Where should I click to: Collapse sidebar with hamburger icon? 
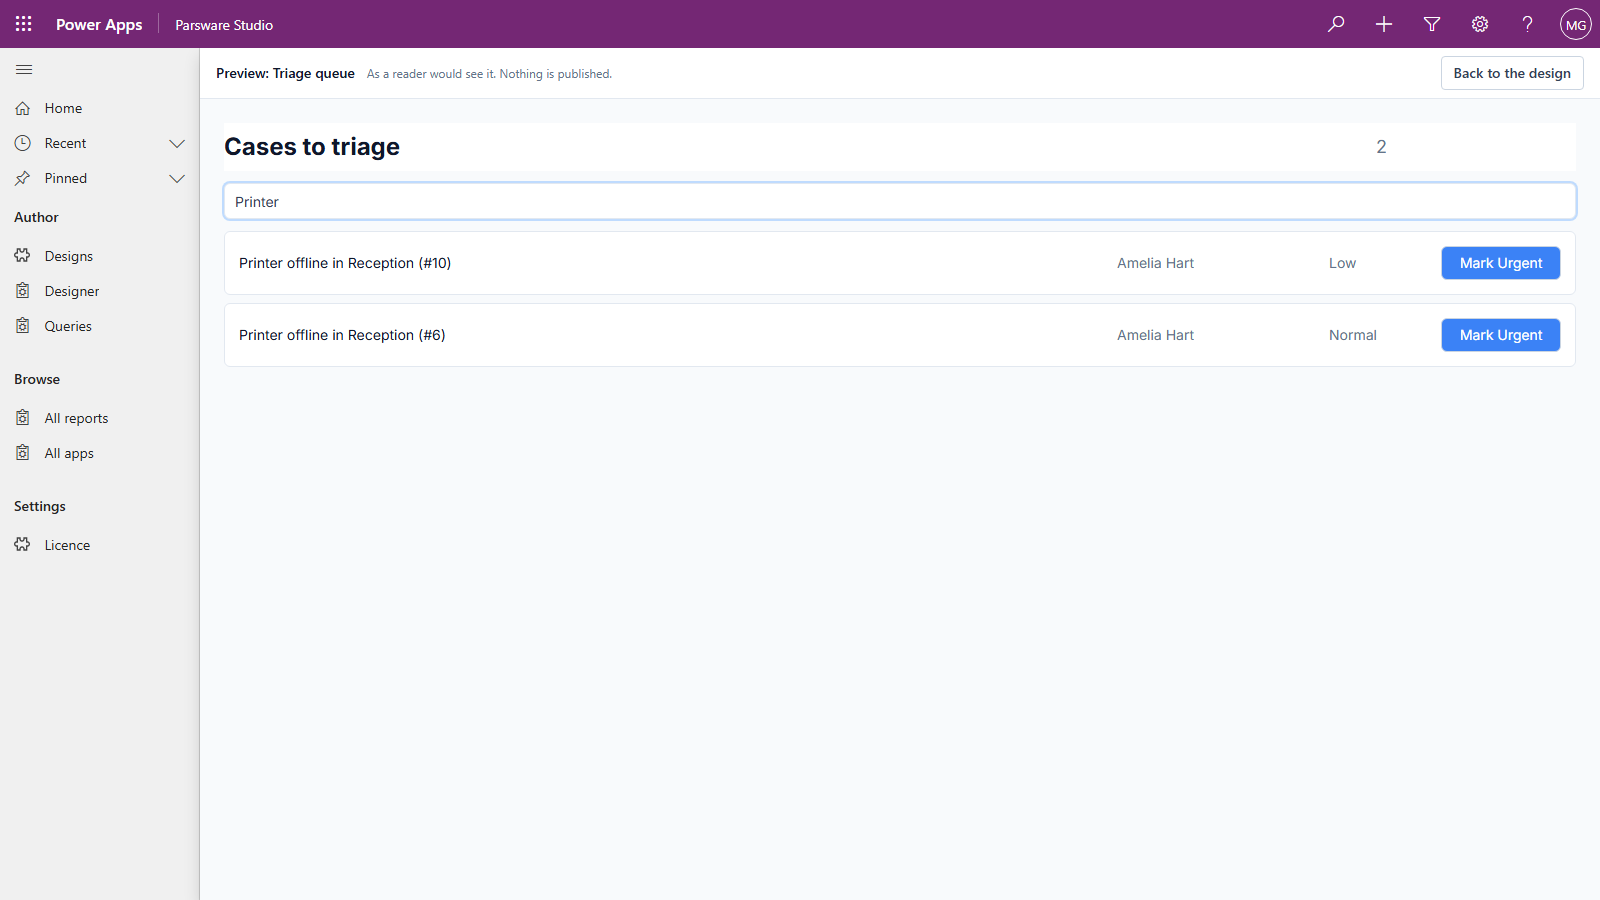24,69
